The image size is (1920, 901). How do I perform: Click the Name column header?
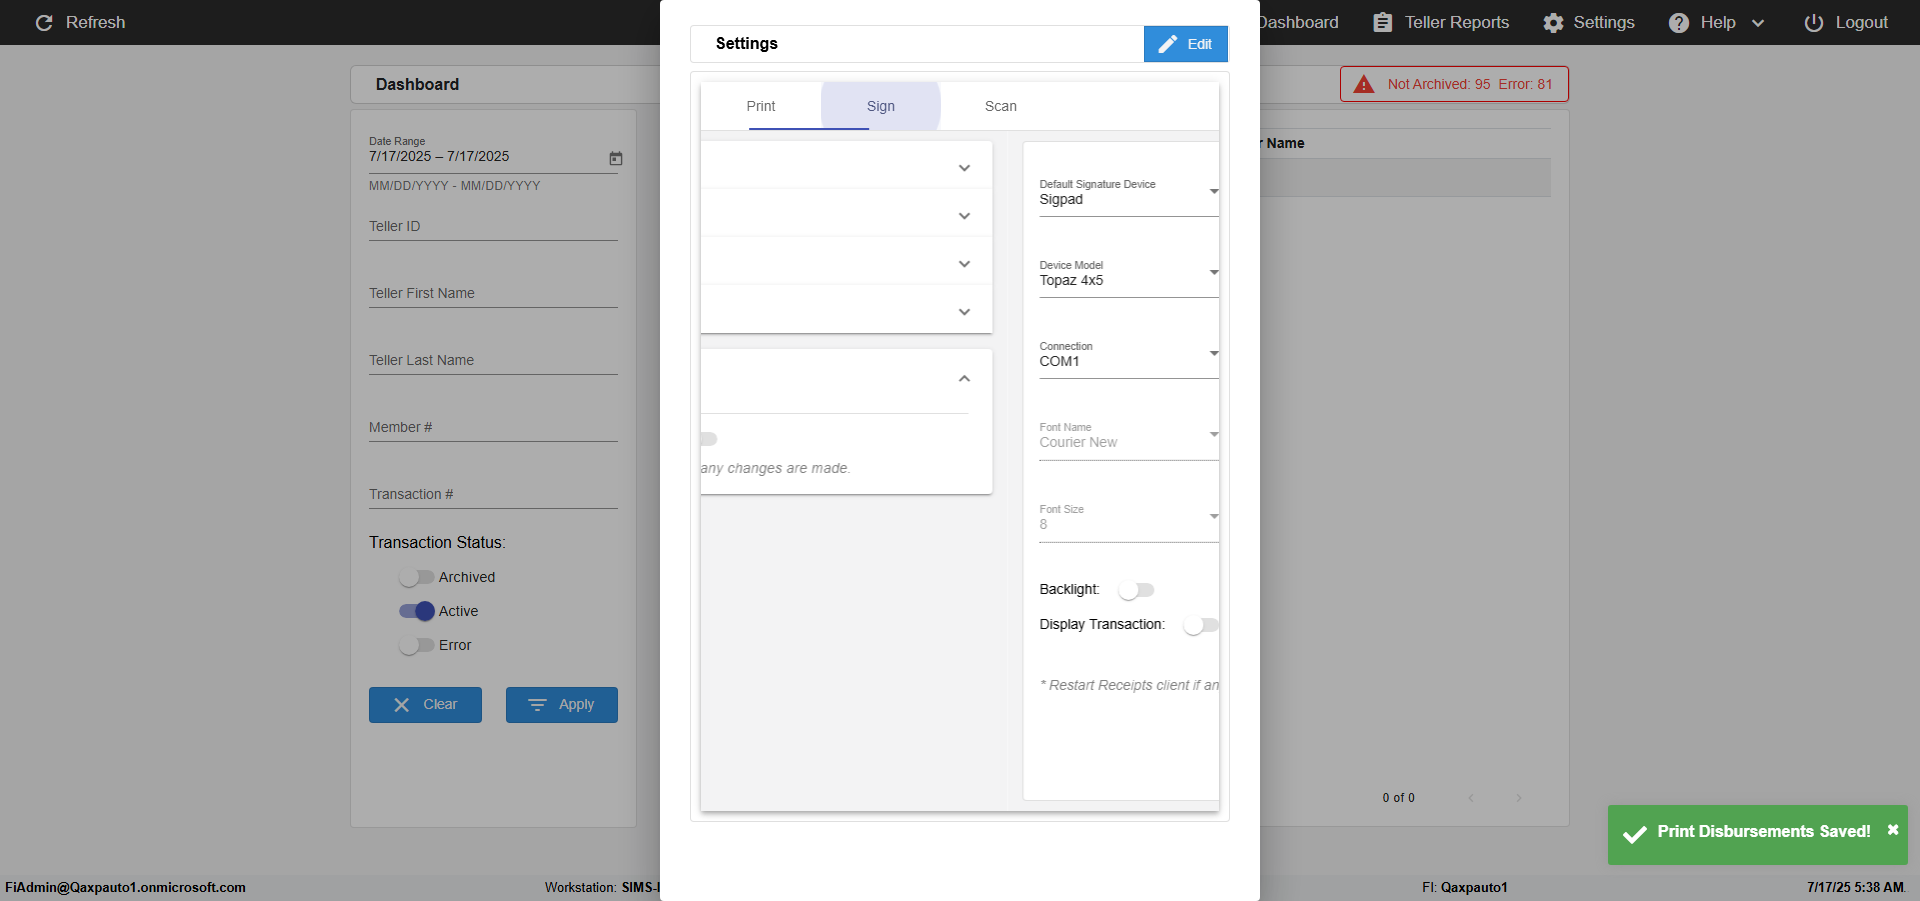1285,143
